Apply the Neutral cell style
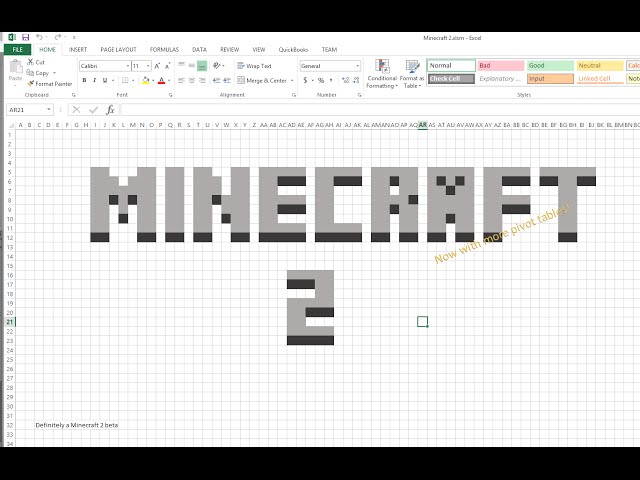The image size is (640, 480). pyautogui.click(x=600, y=65)
